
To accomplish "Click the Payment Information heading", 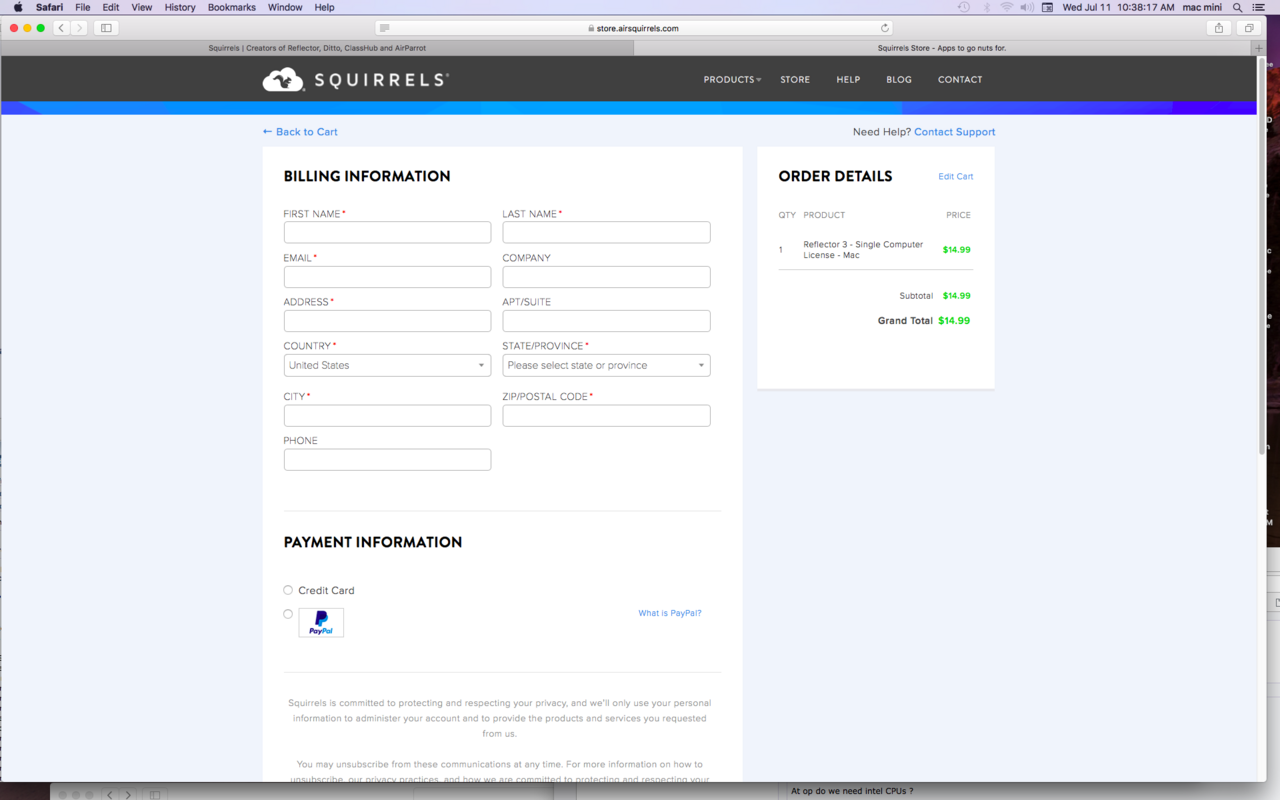I will click(x=373, y=542).
